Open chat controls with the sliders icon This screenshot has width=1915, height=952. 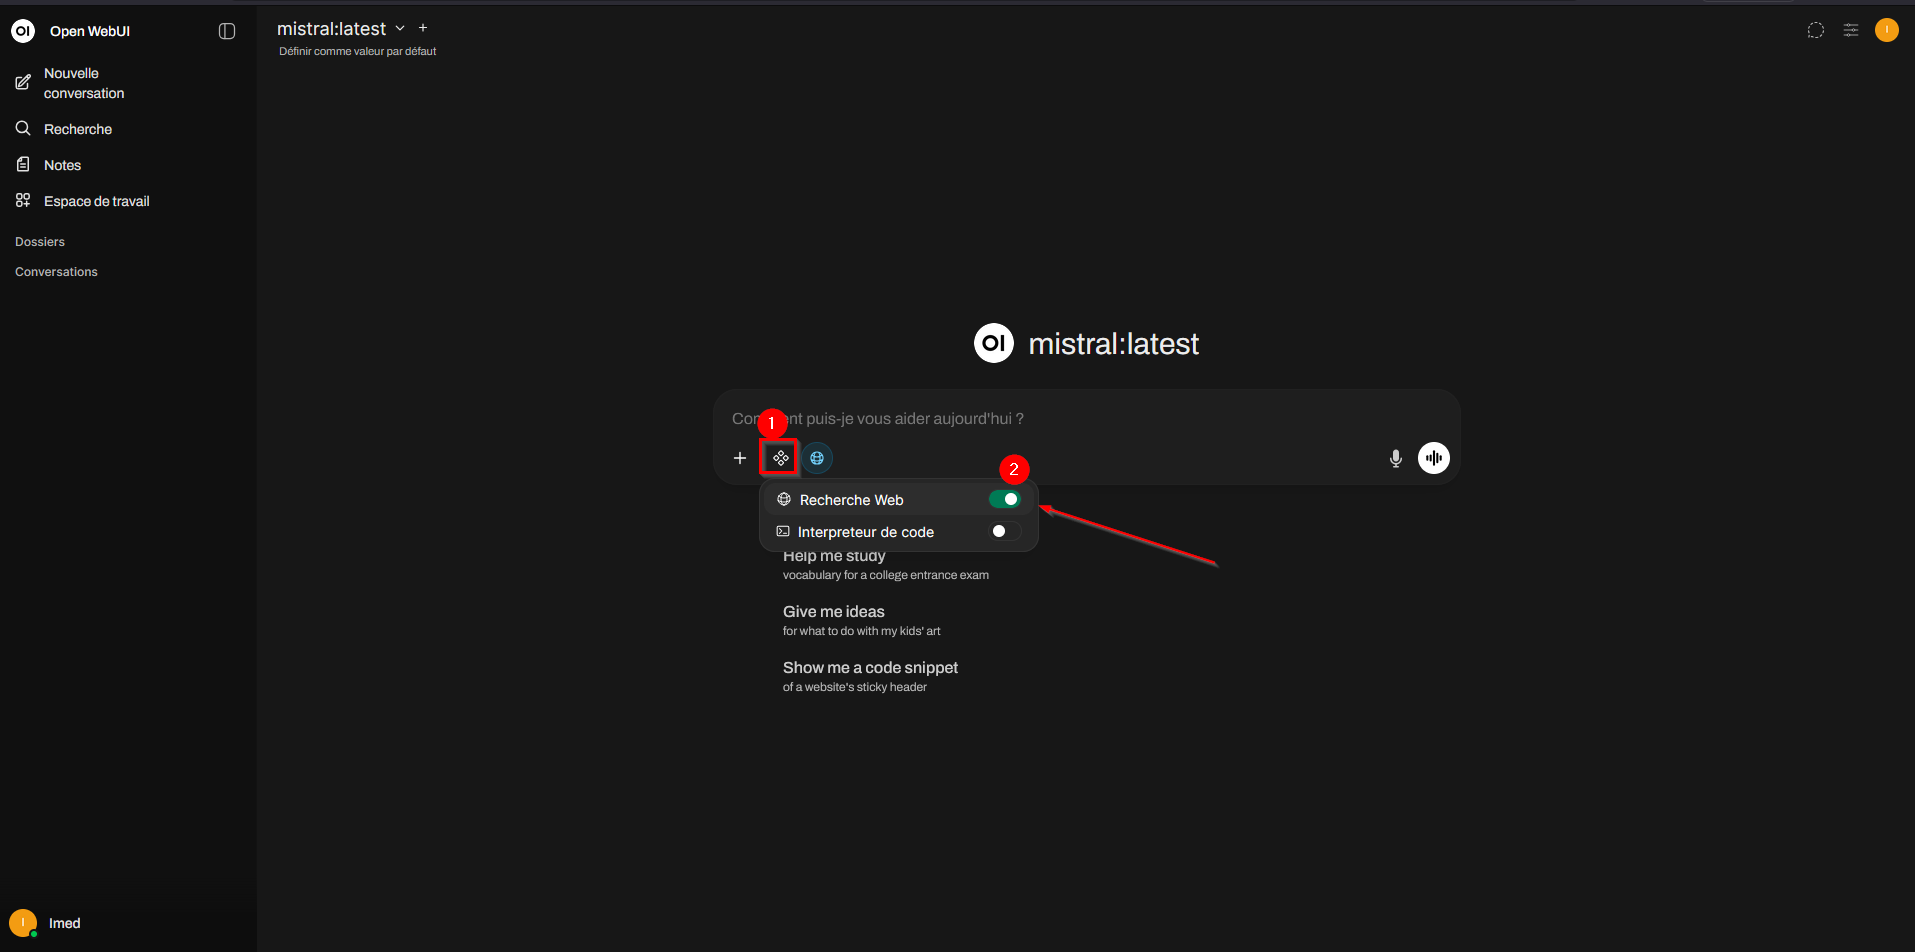[1851, 30]
